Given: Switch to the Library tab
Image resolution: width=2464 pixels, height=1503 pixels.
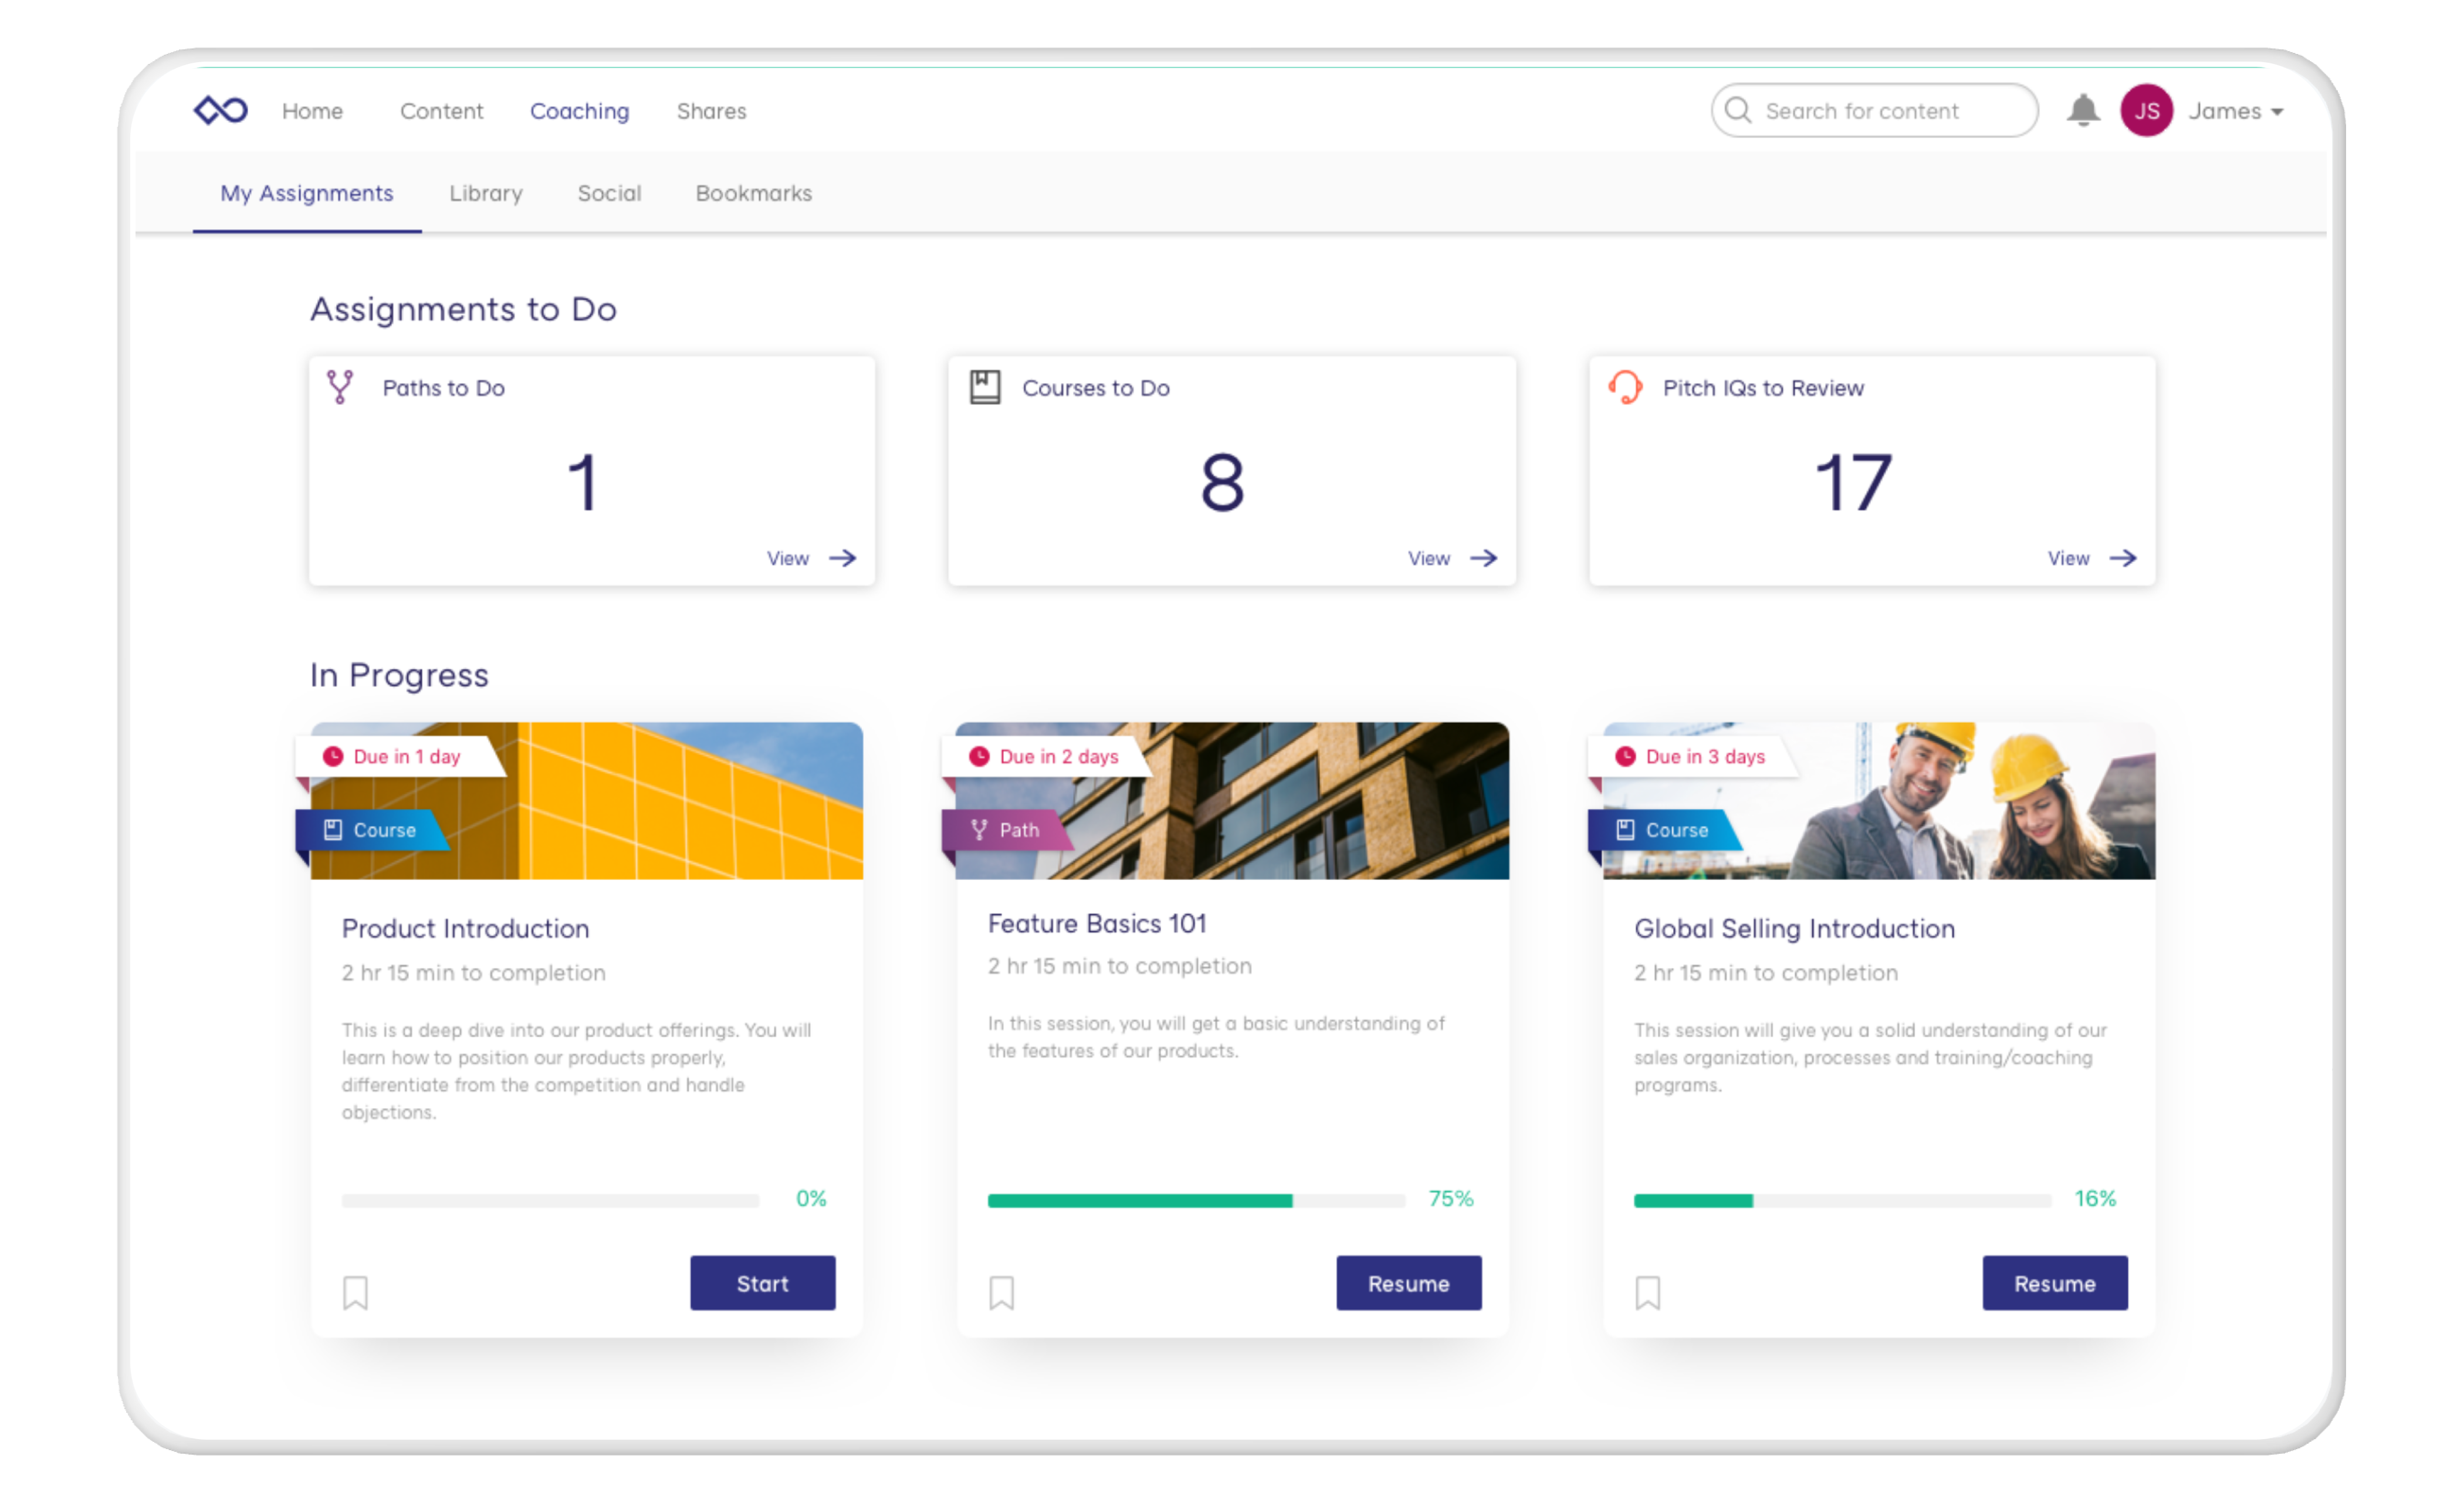Looking at the screenshot, I should pyautogui.click(x=485, y=193).
